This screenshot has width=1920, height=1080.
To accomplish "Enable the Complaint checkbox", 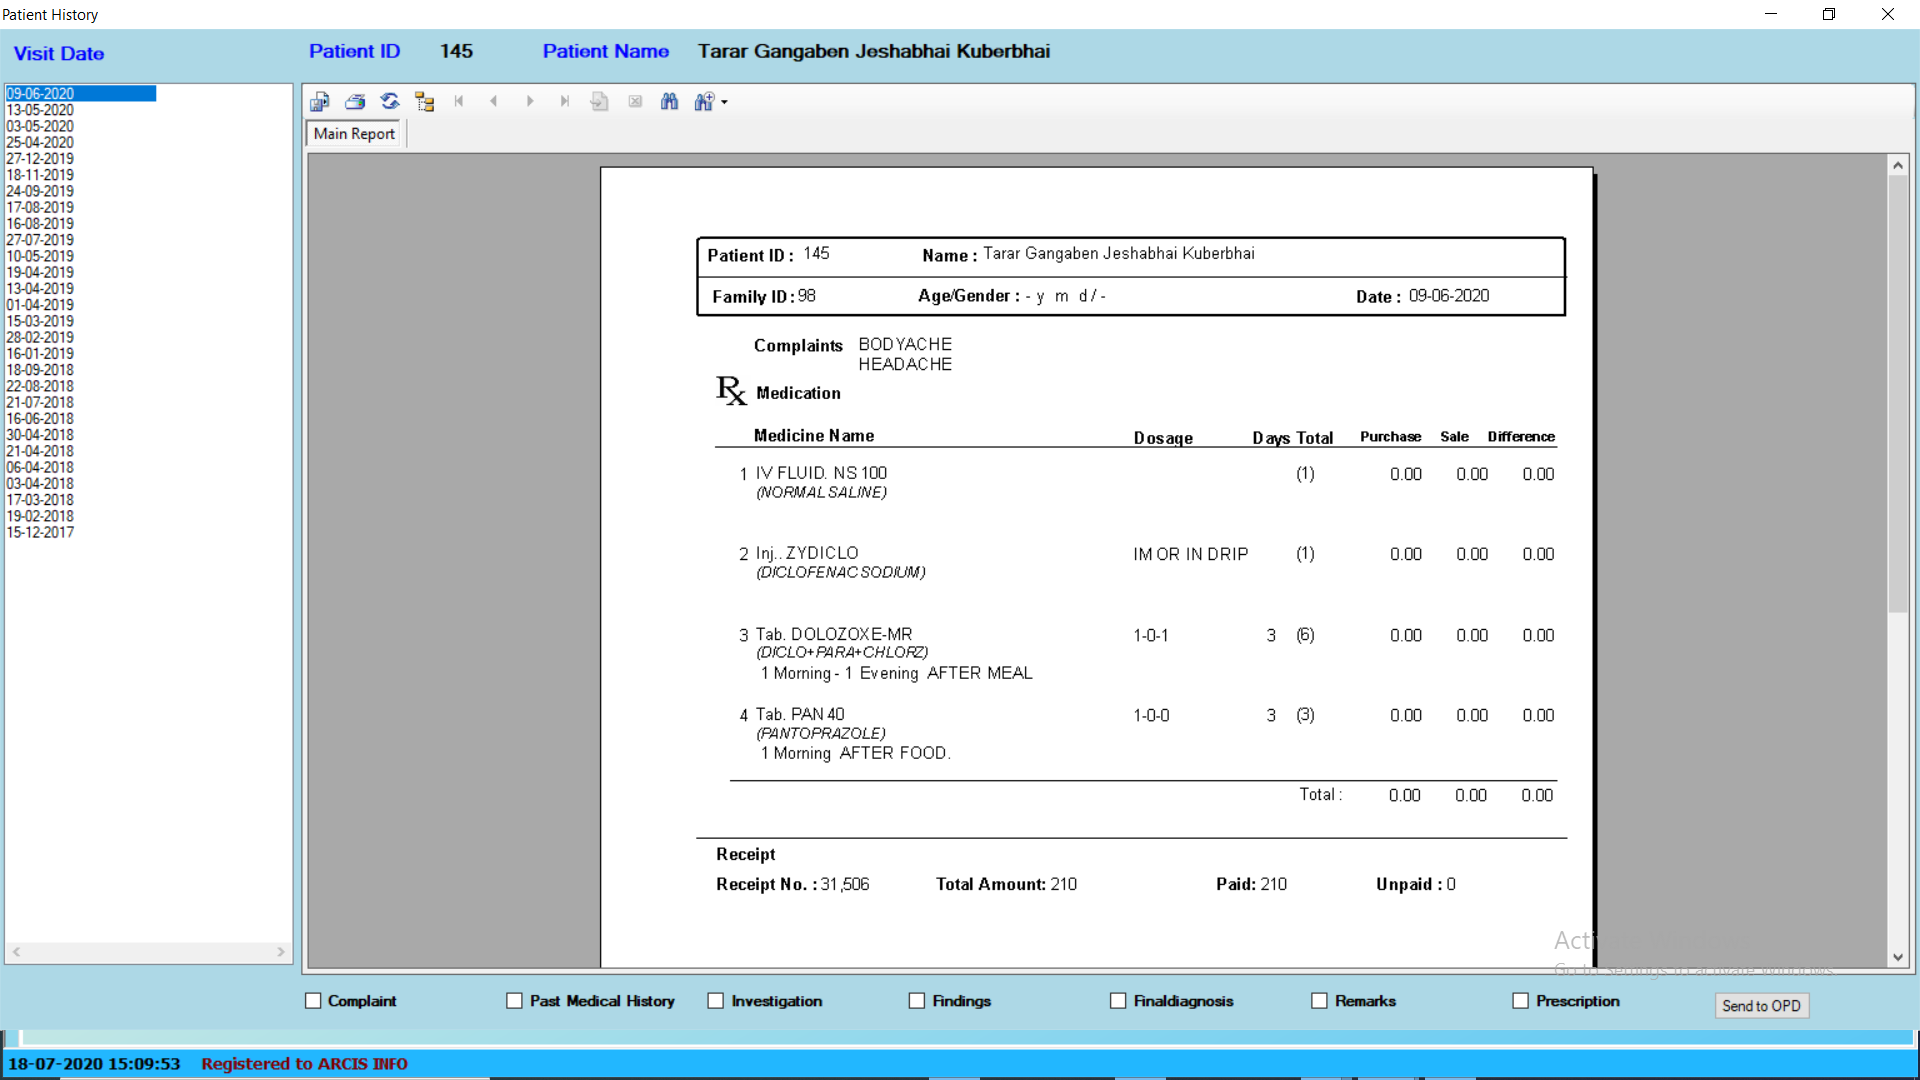I will [313, 1001].
